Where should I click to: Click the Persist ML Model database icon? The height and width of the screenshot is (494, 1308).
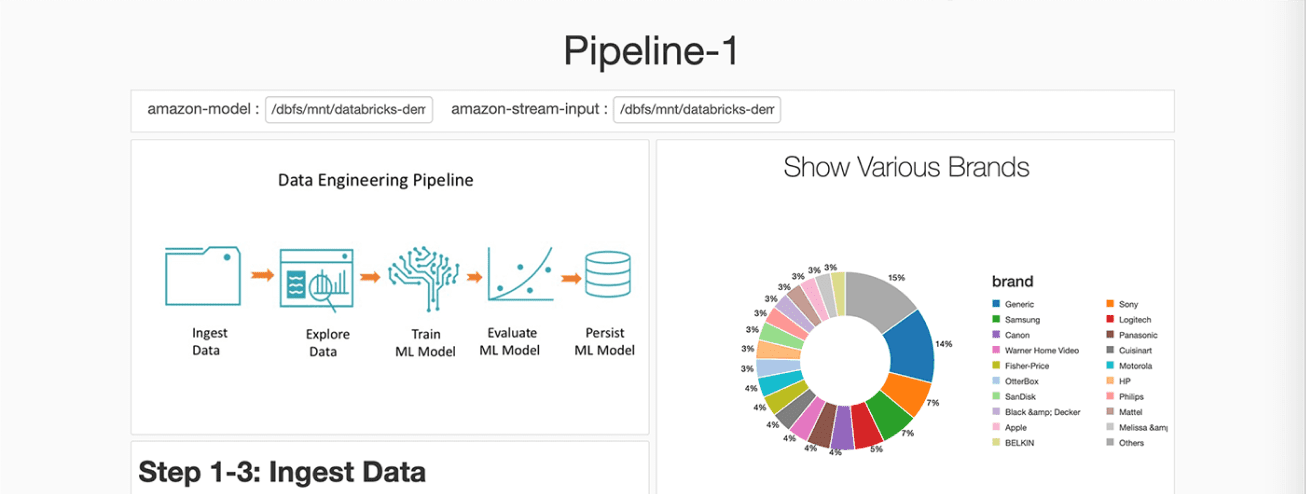click(x=607, y=274)
